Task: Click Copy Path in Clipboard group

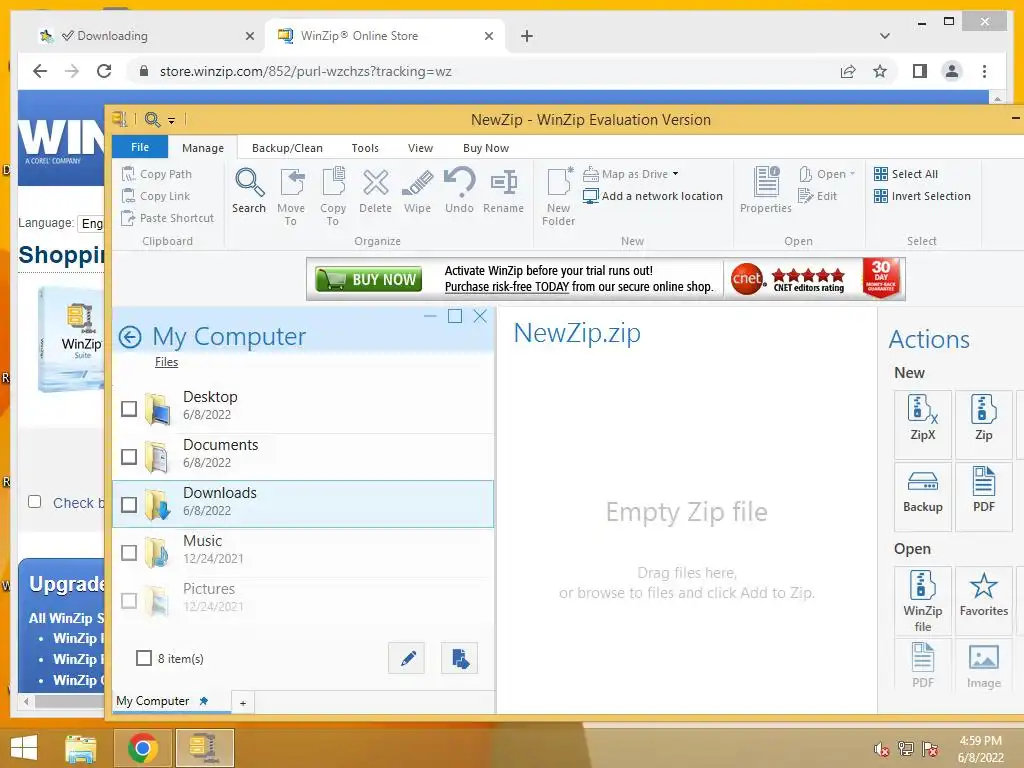Action: 157,174
